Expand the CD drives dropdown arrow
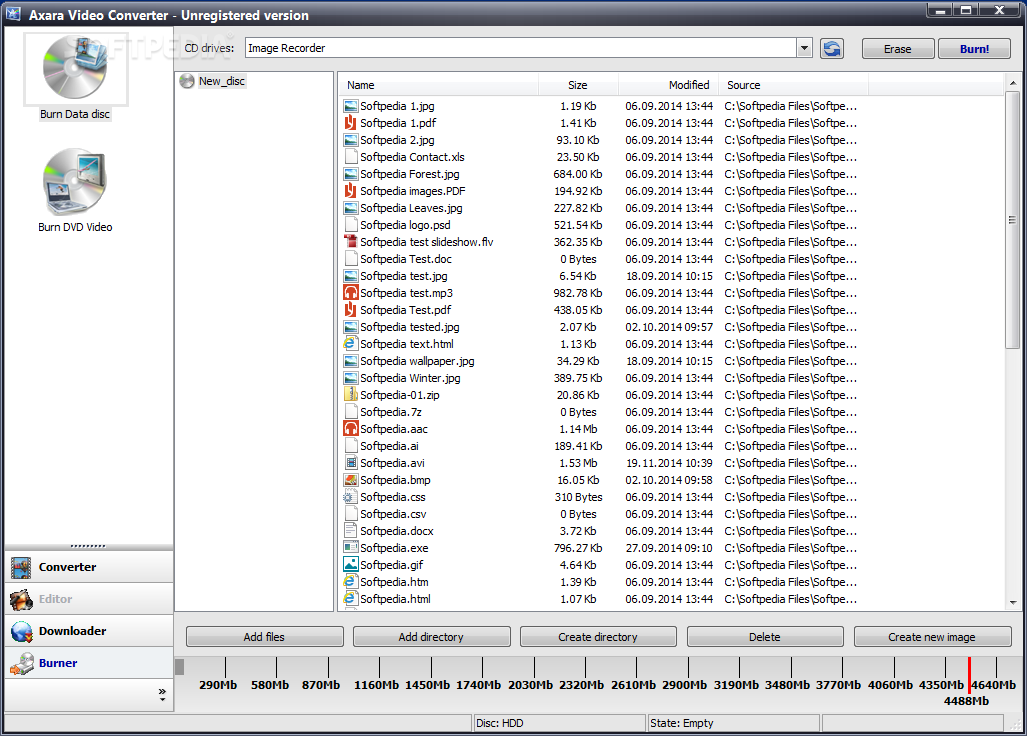The width and height of the screenshot is (1027, 736). point(804,48)
